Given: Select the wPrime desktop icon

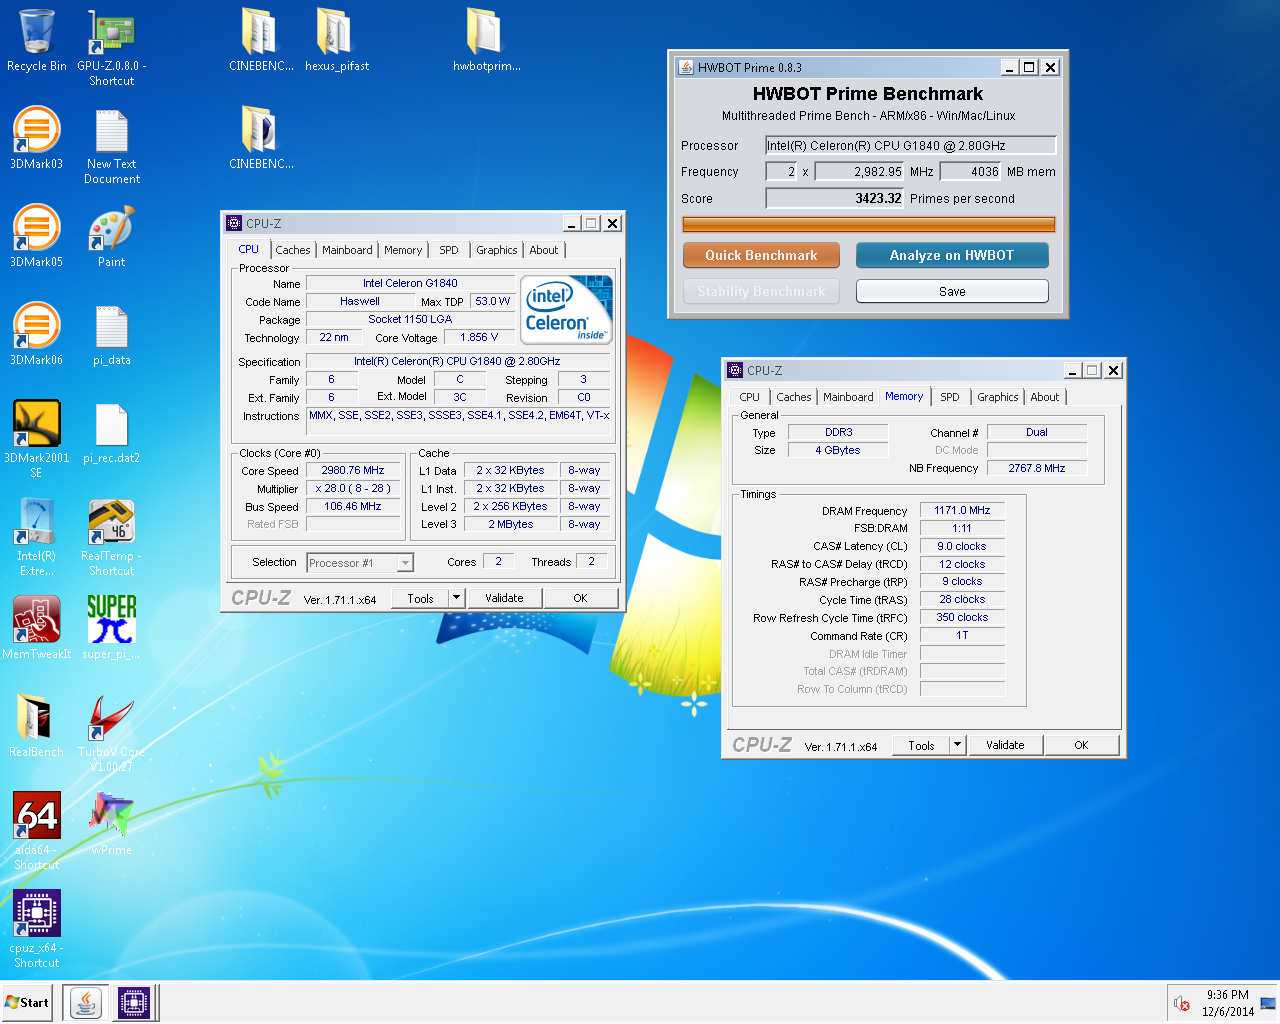Looking at the screenshot, I should (111, 824).
